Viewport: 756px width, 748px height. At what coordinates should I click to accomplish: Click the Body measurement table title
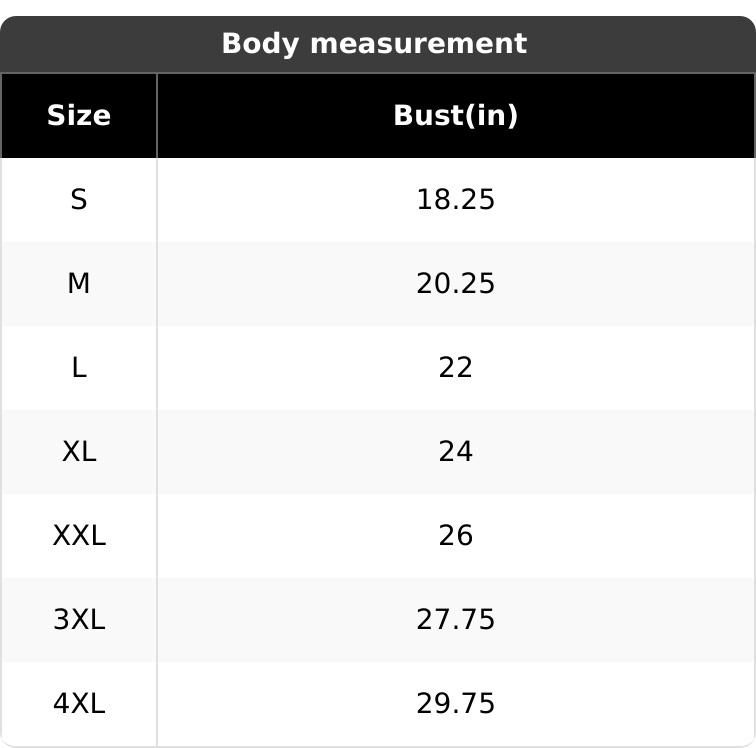pos(374,44)
